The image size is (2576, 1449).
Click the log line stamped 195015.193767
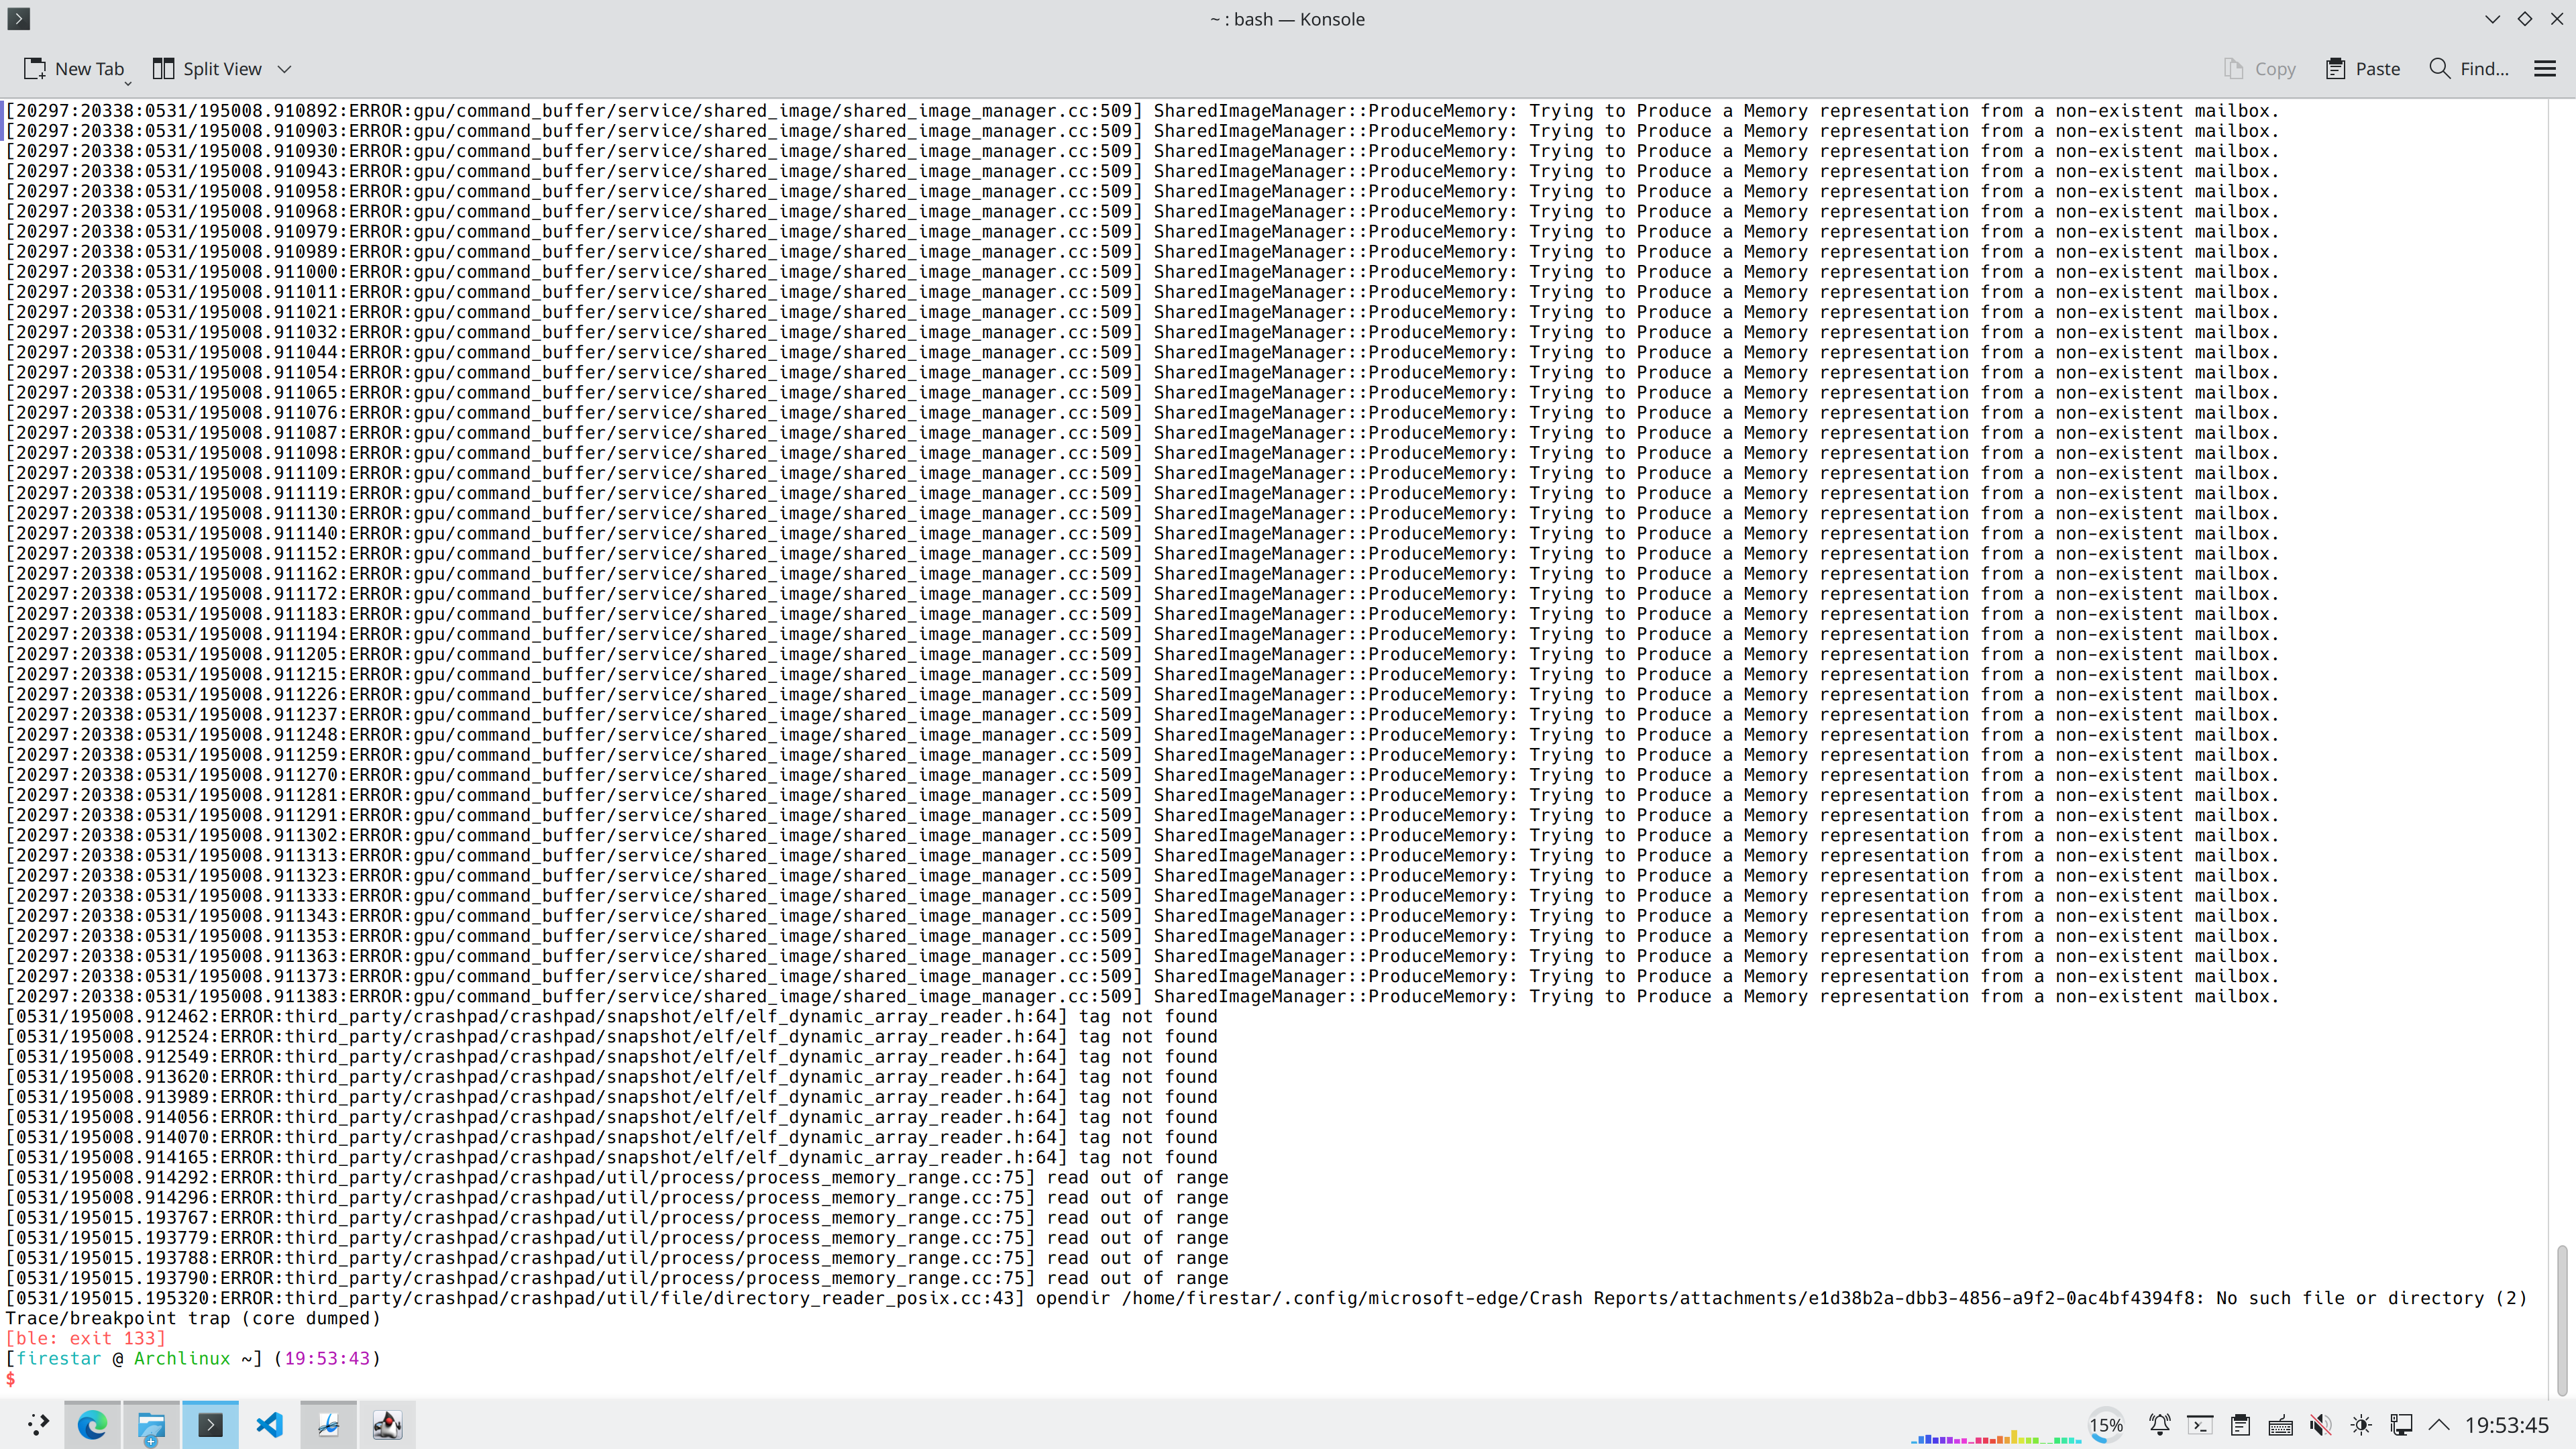(x=617, y=1217)
